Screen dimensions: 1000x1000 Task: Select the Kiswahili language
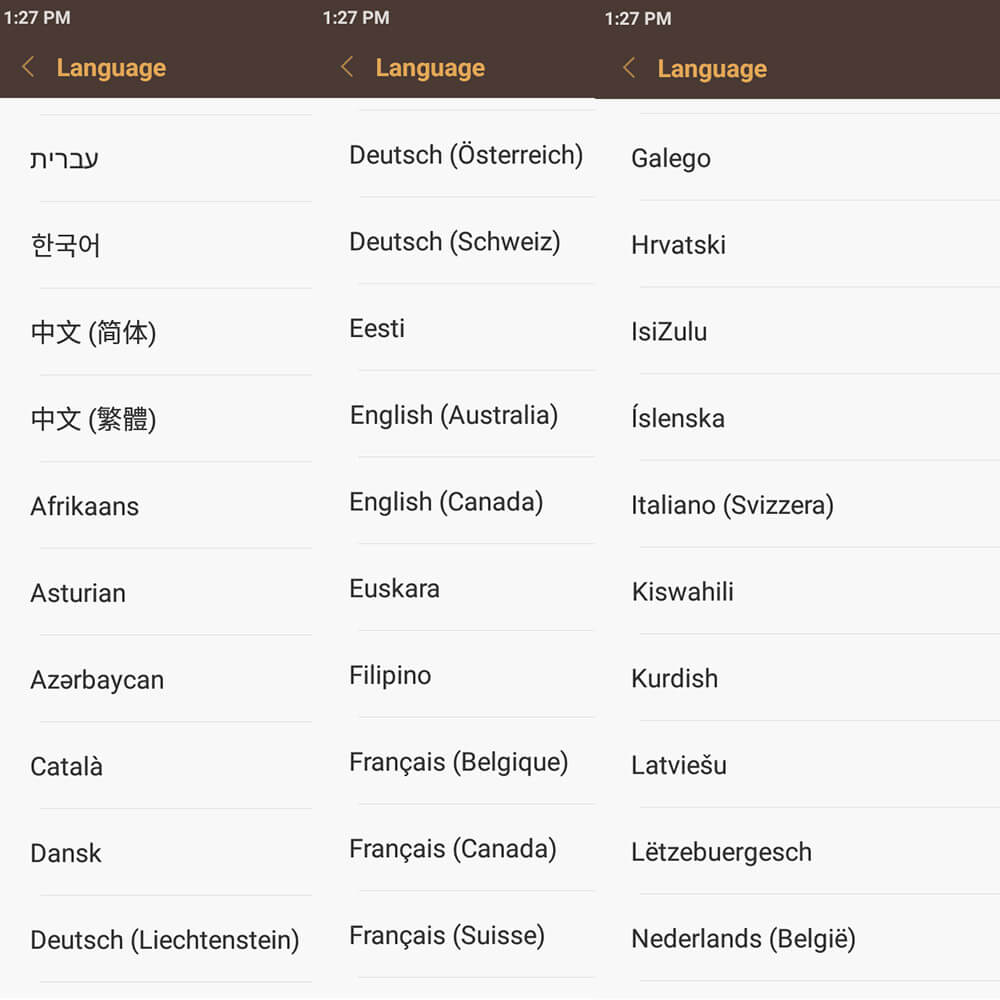[x=683, y=592]
